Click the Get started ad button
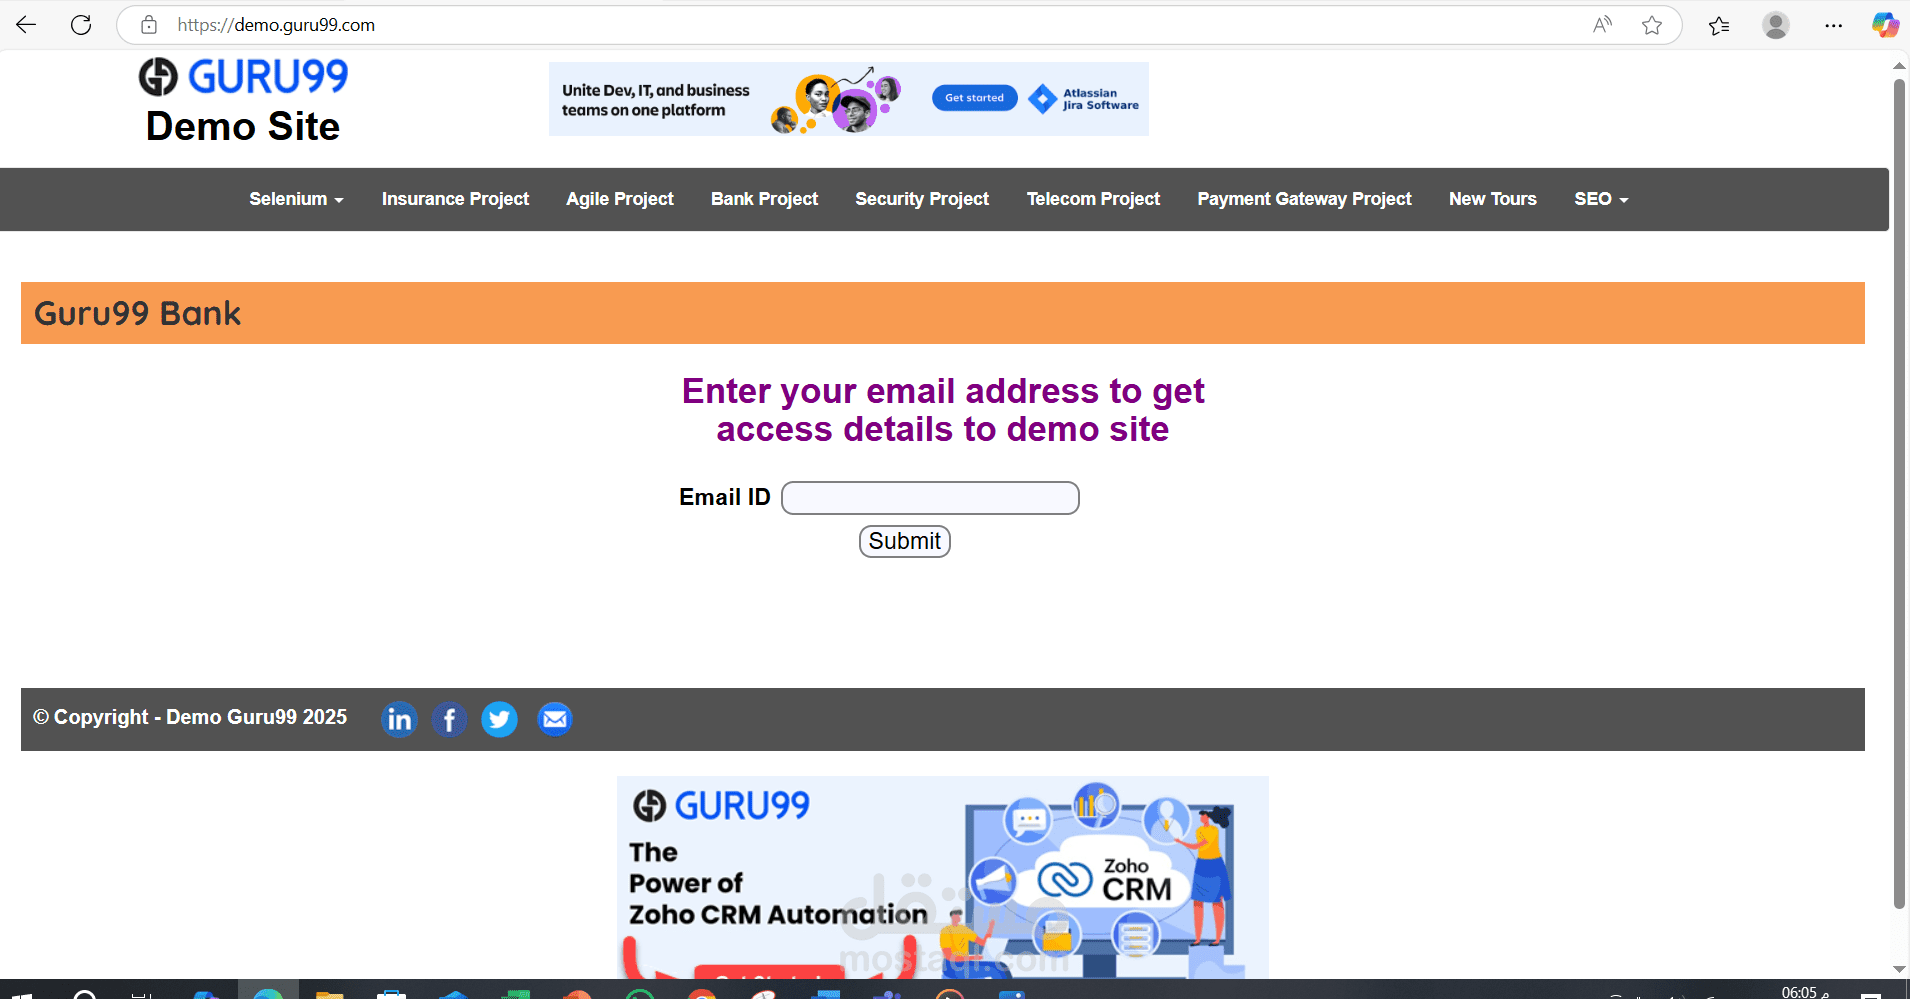The width and height of the screenshot is (1910, 999). point(974,98)
